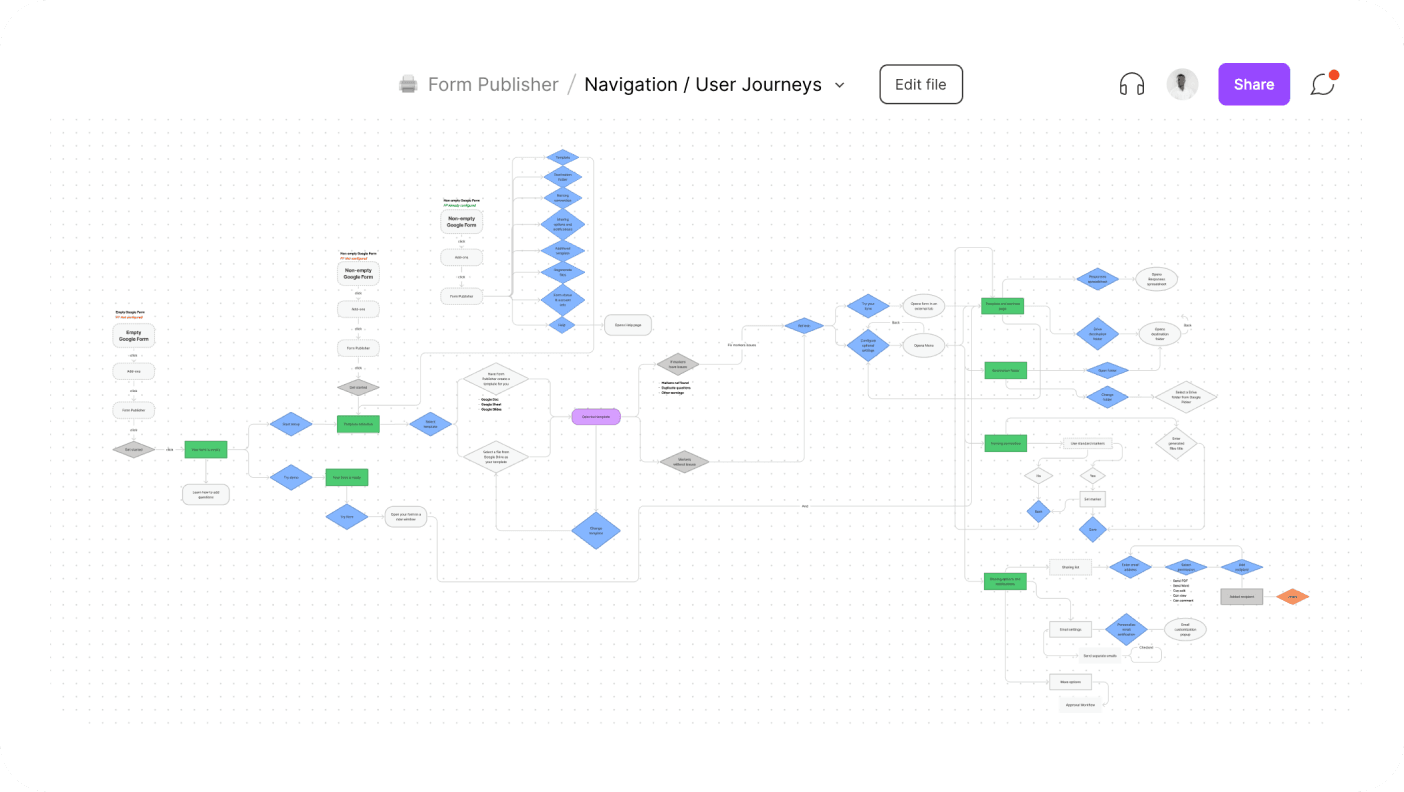Screen dimensions: 1404x792
Task: Open the Form Publisher breadcrumb
Action: [x=492, y=85]
